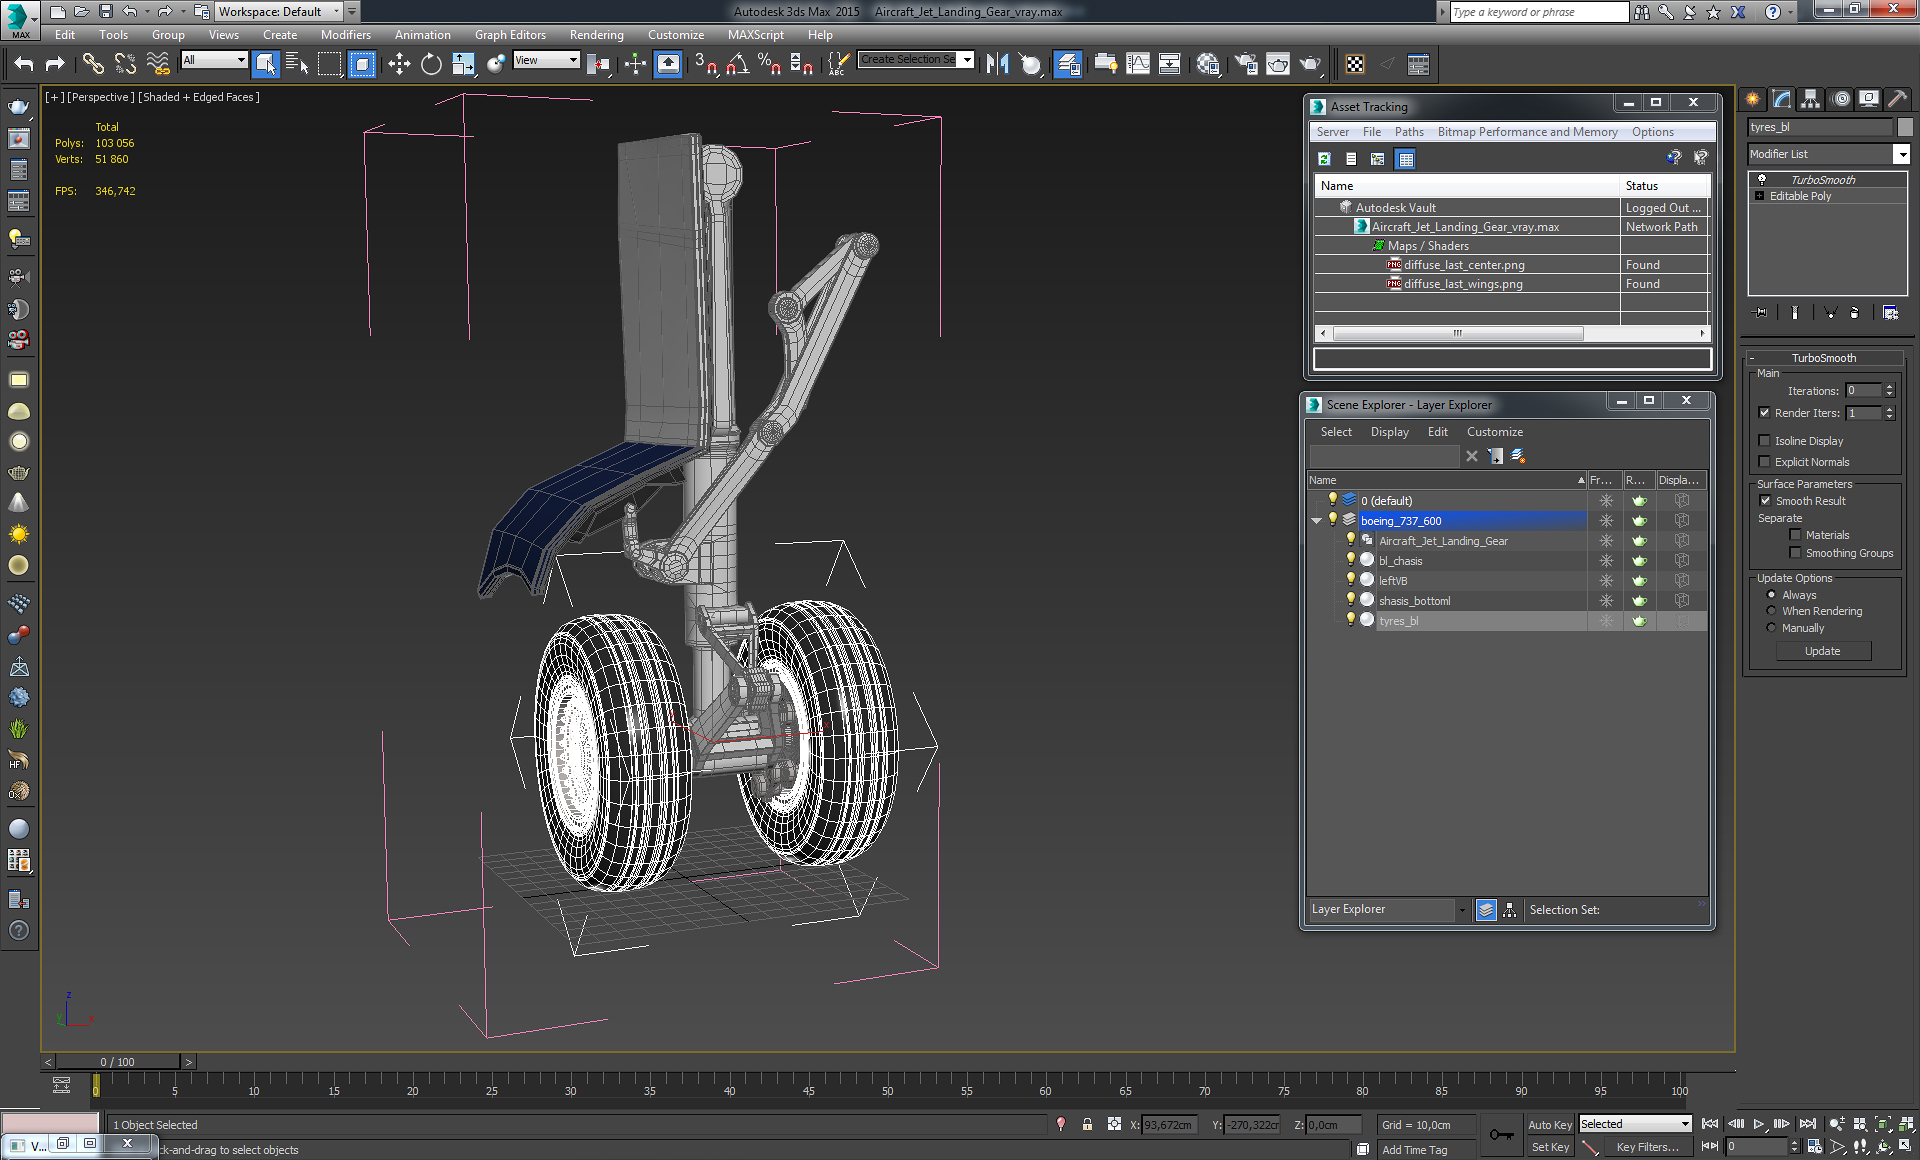Toggle Sort by Hierarchy in Layer Explorer footer
Image resolution: width=1920 pixels, height=1160 pixels.
click(1510, 910)
